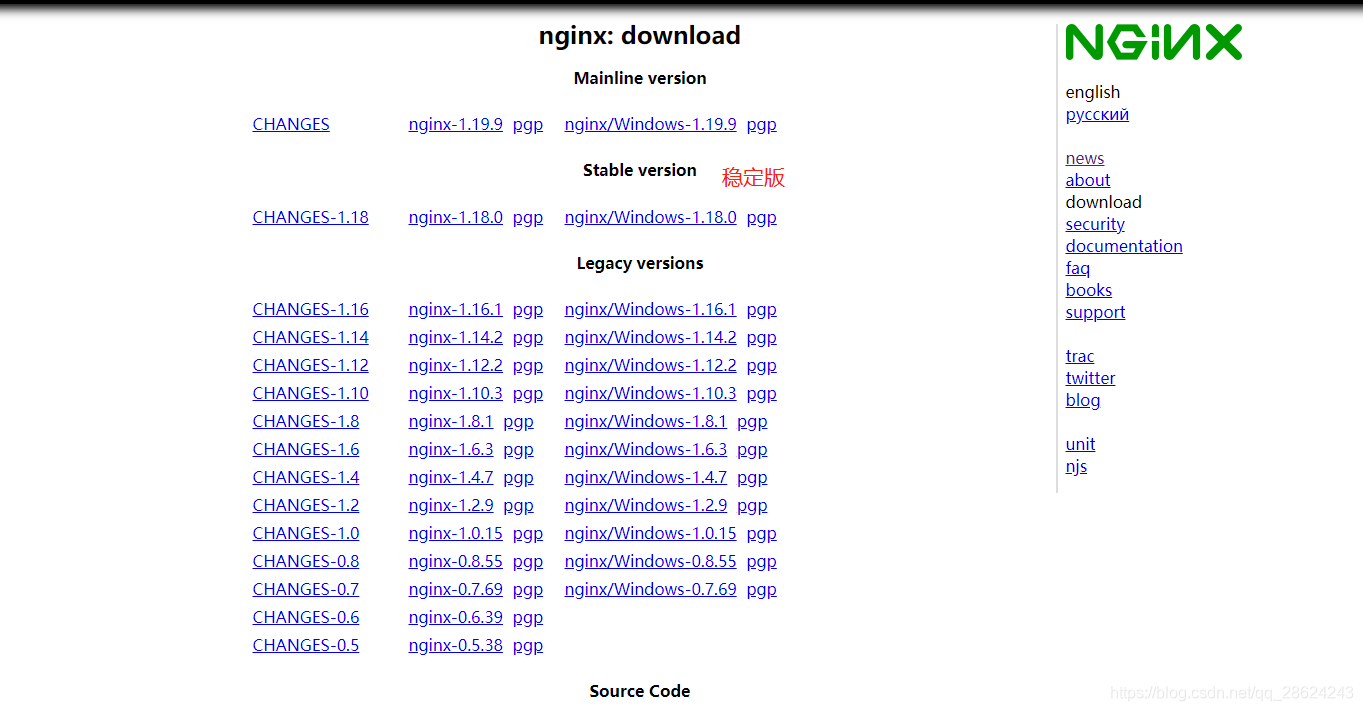Open pgp for nginx/Windows-1.12.2
The width and height of the screenshot is (1363, 711).
click(x=762, y=366)
